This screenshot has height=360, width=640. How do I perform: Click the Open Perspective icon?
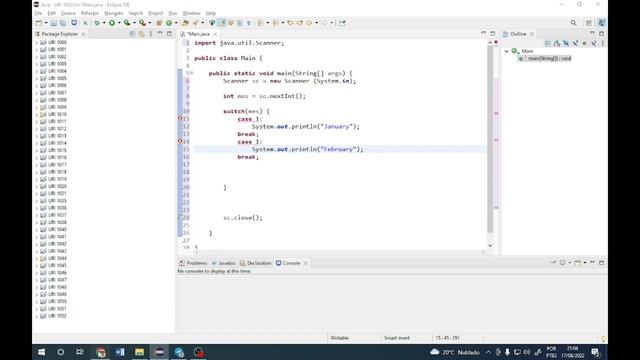(589, 23)
